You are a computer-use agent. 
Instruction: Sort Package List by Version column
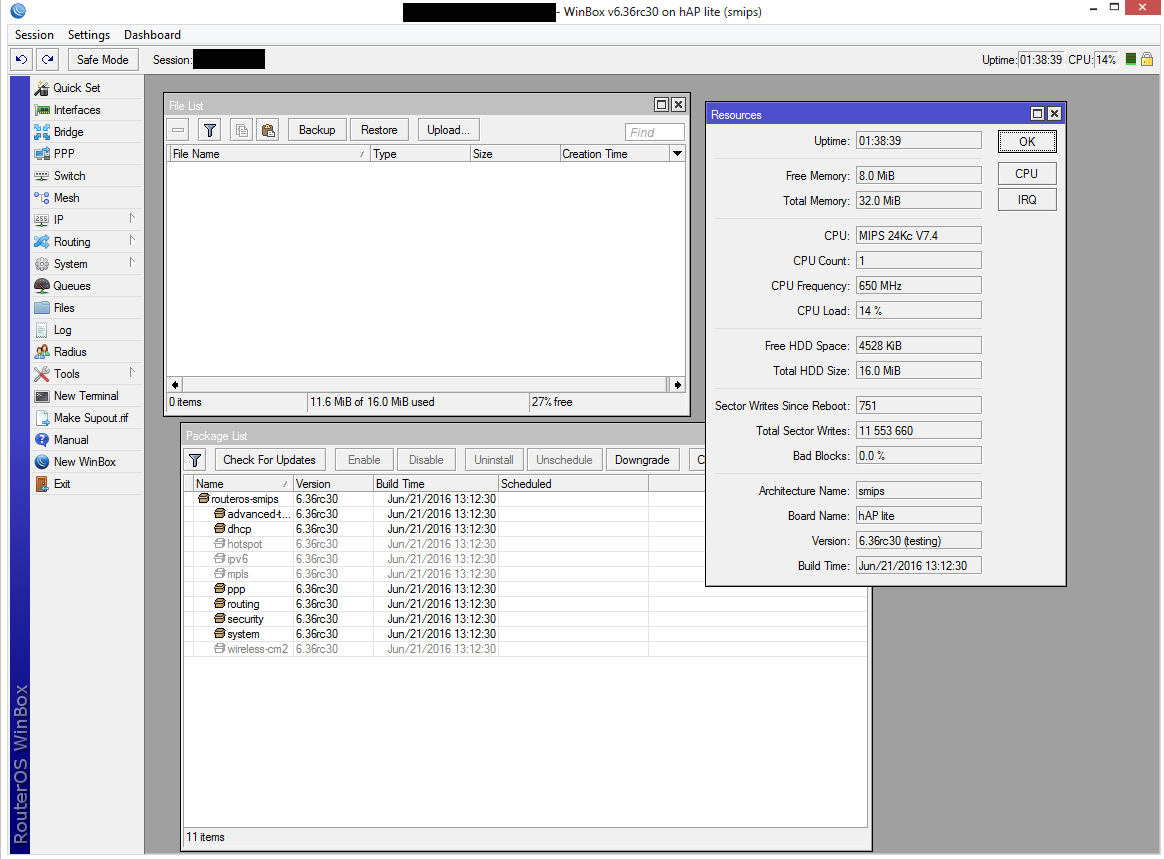333,483
